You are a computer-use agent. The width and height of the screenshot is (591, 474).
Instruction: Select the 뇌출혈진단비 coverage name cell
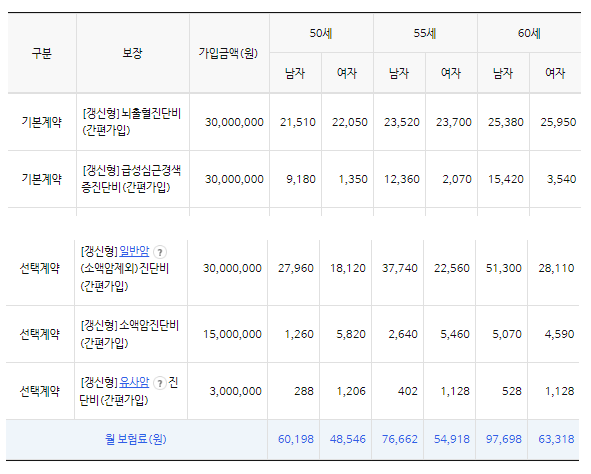(132, 122)
